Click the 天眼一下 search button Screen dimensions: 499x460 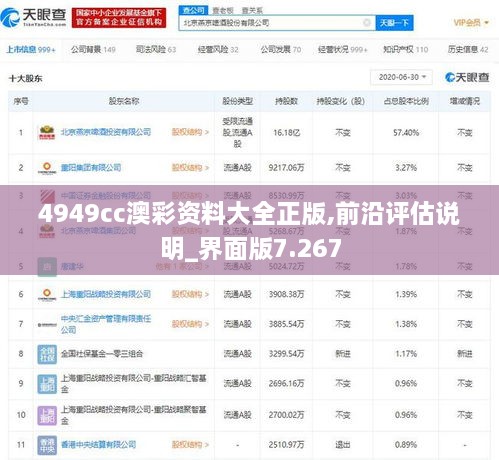coord(394,23)
